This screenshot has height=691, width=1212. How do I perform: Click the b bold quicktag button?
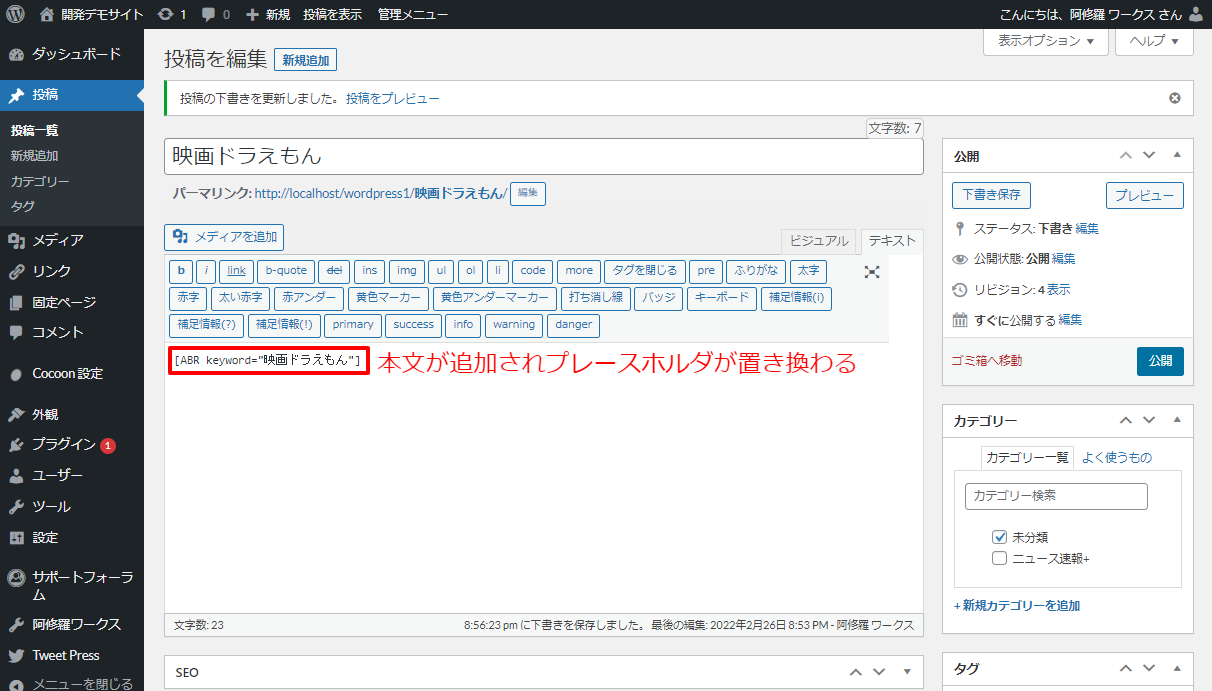pos(181,271)
